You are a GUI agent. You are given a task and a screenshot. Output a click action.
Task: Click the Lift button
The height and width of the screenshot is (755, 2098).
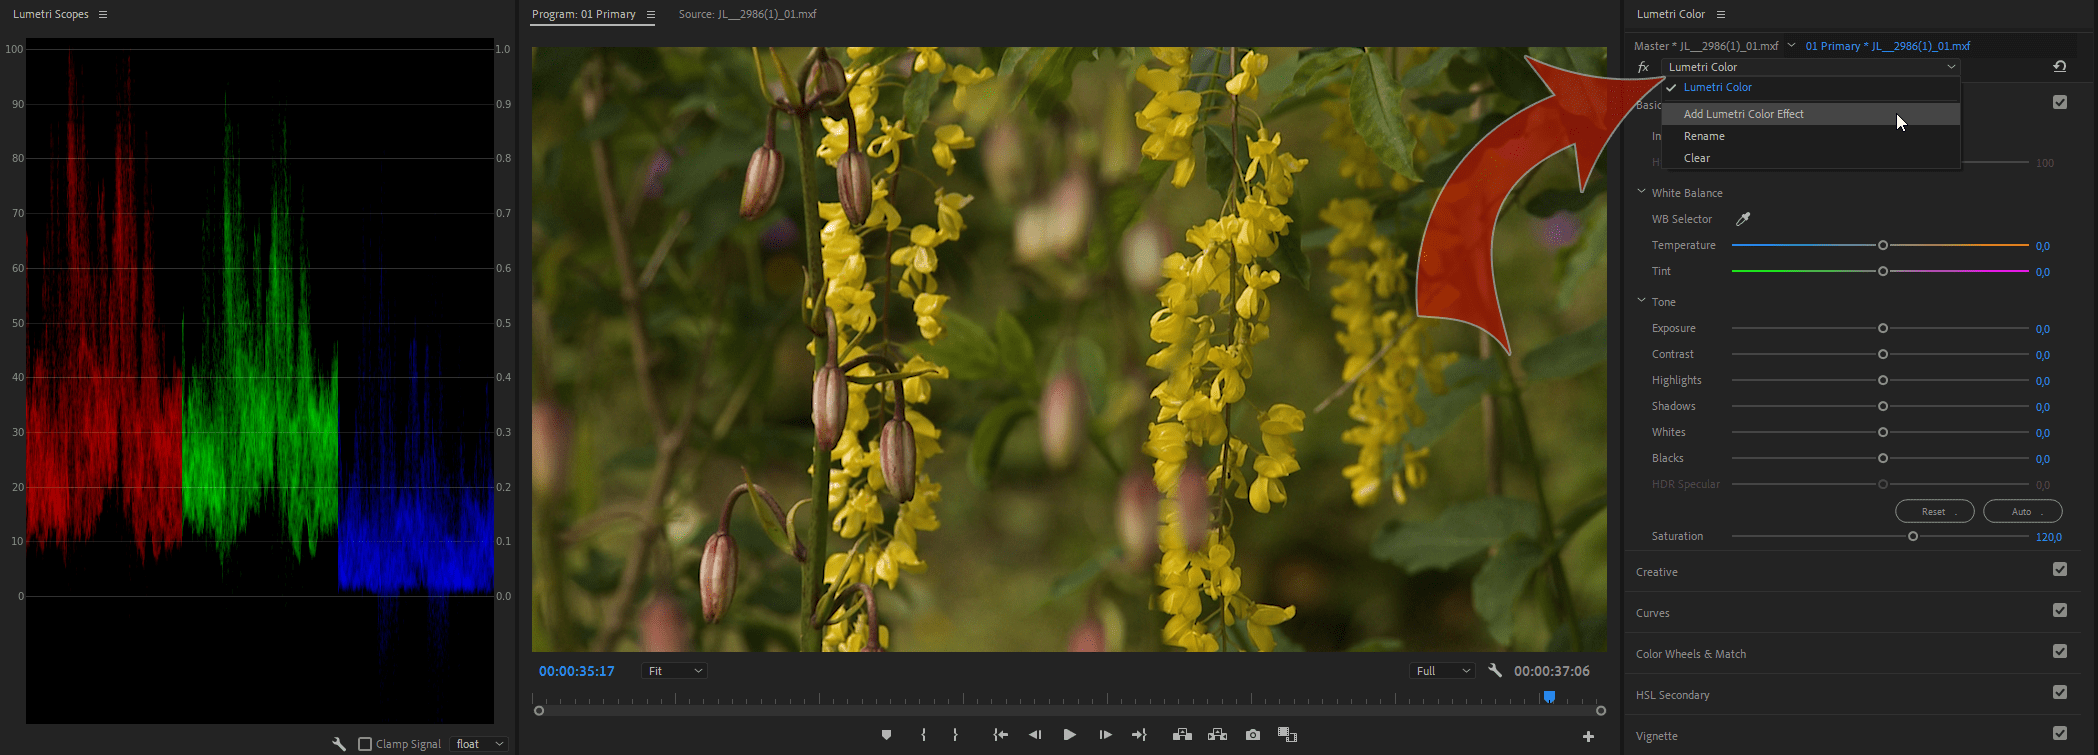[1182, 735]
